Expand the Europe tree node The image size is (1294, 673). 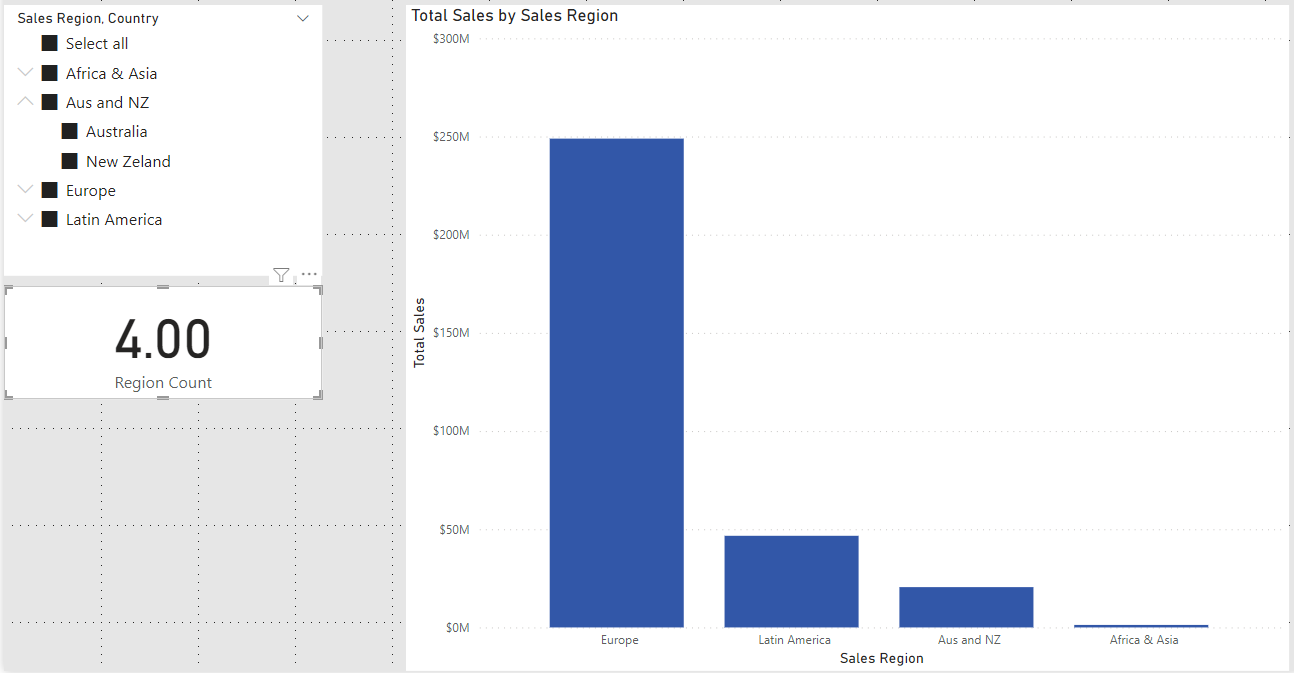25,190
